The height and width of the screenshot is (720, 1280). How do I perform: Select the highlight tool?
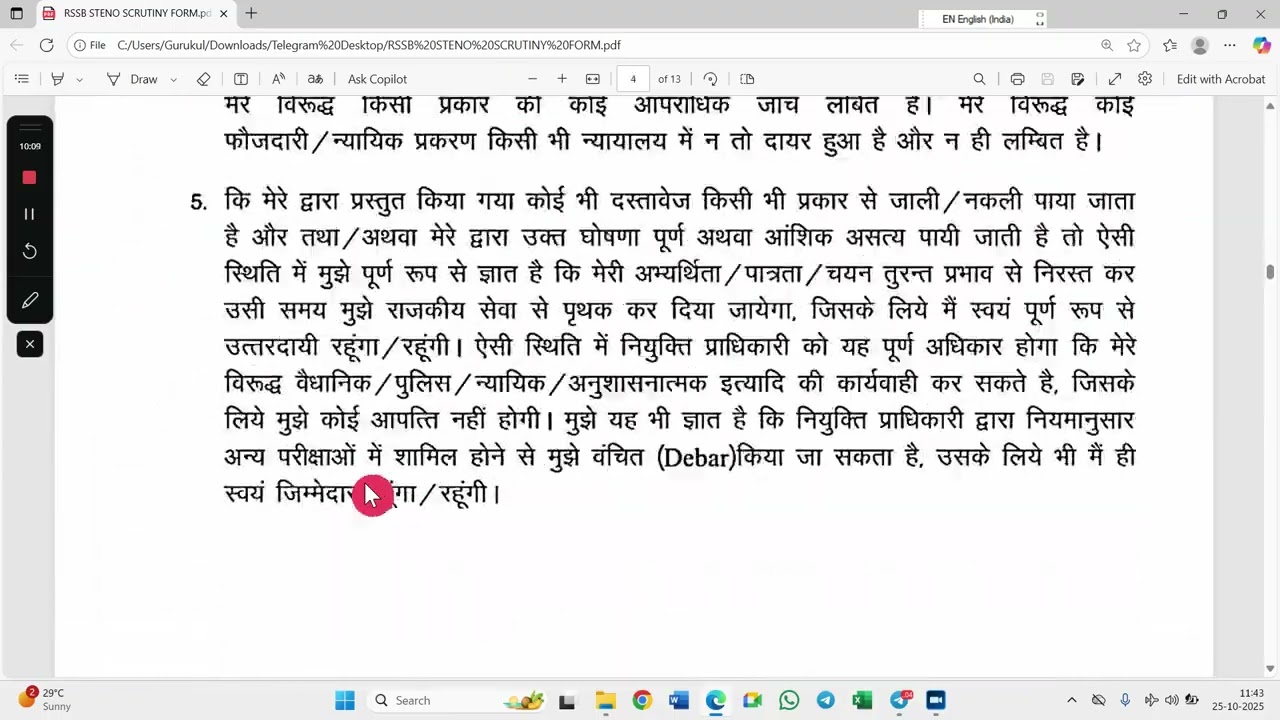[57, 79]
